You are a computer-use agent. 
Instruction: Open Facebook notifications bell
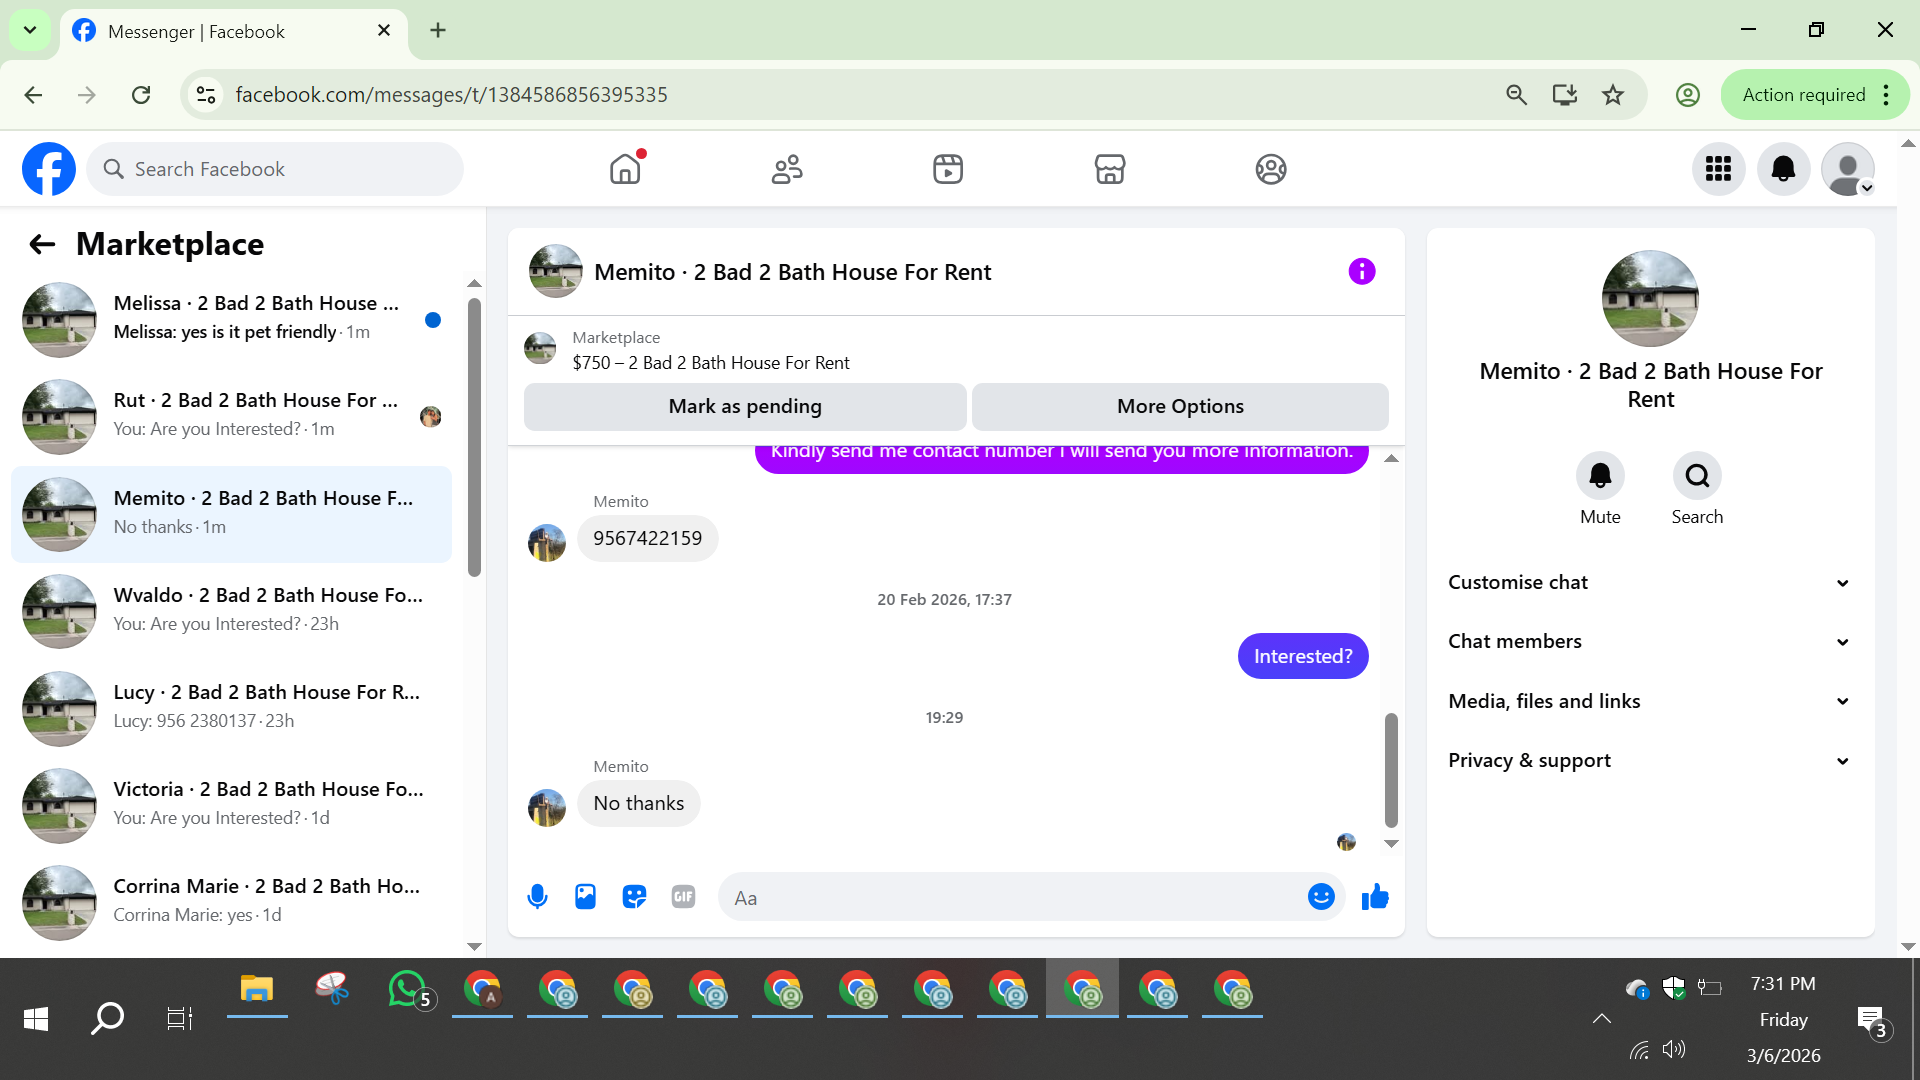coord(1783,169)
